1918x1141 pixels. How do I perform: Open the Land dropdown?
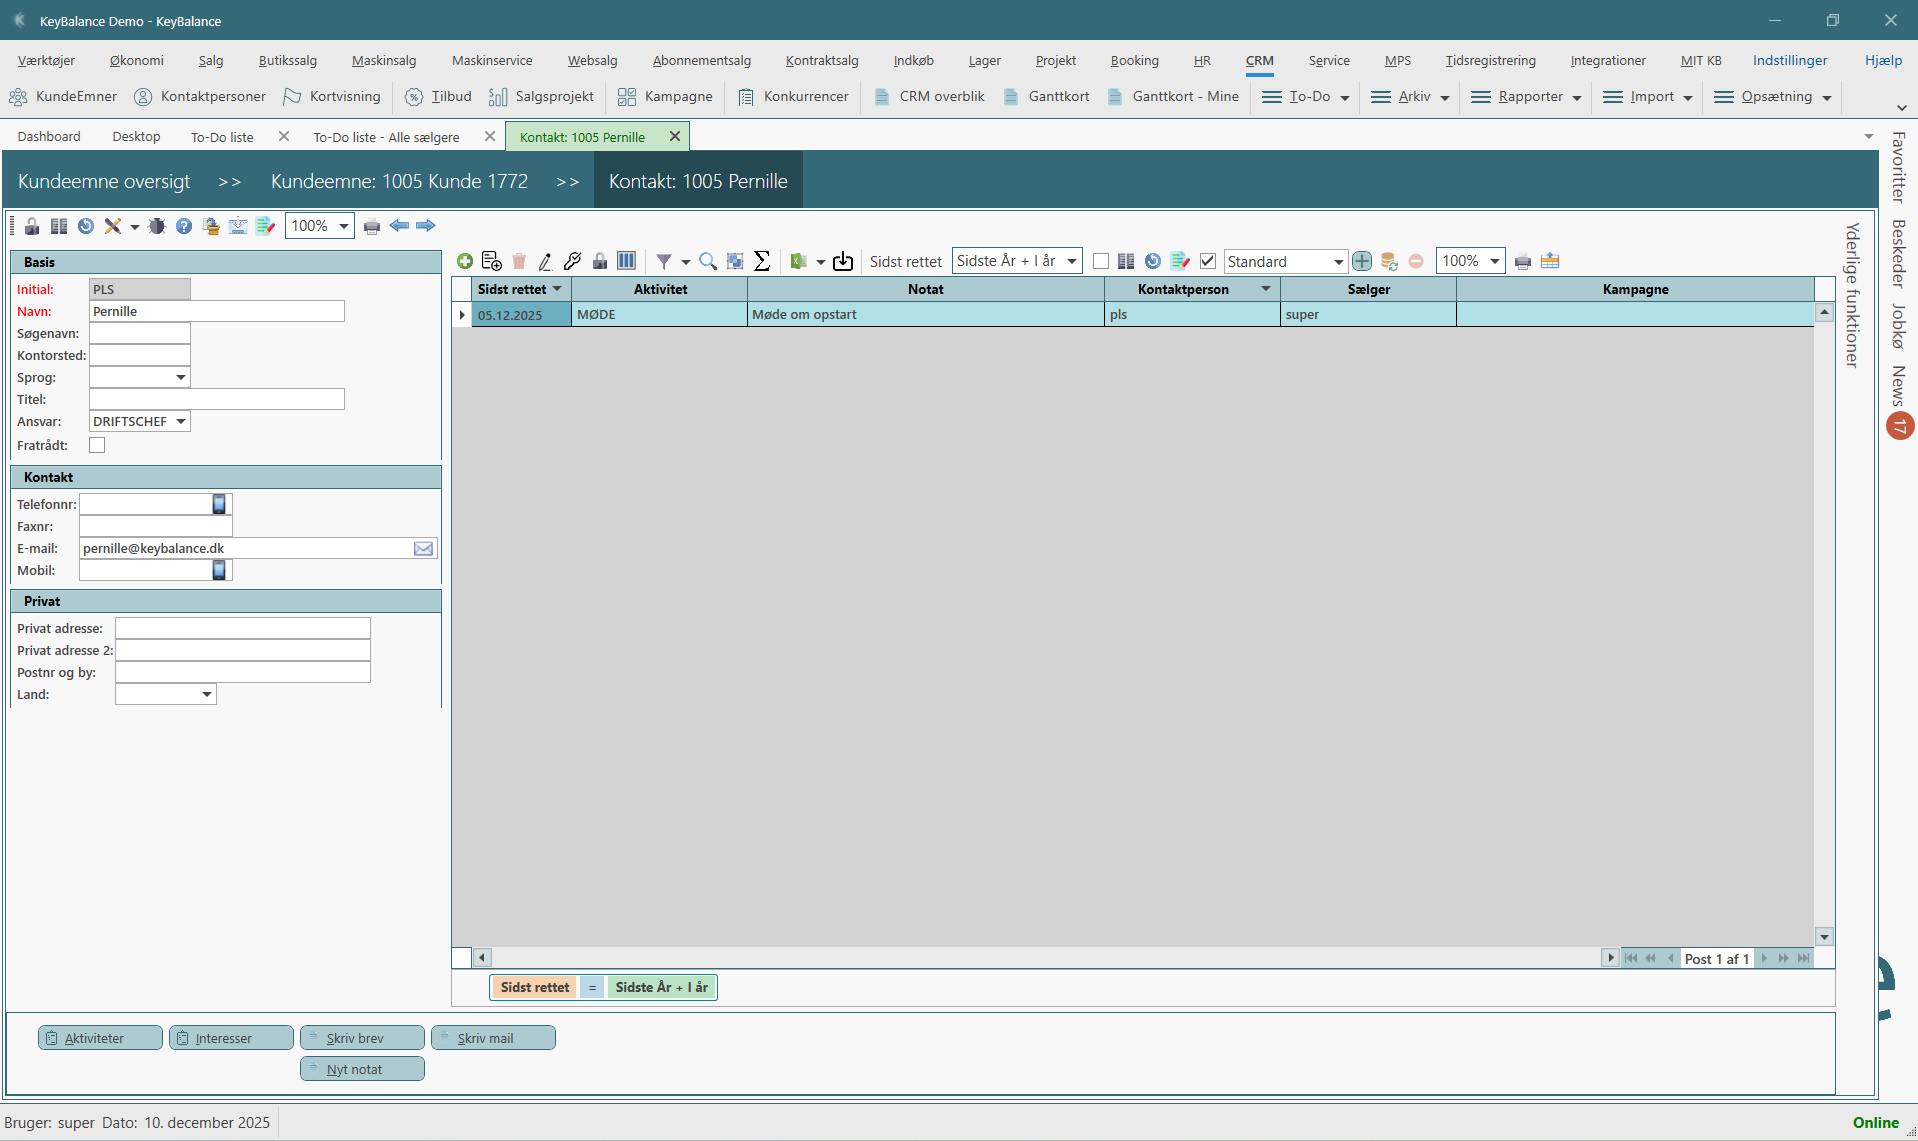[x=207, y=695]
